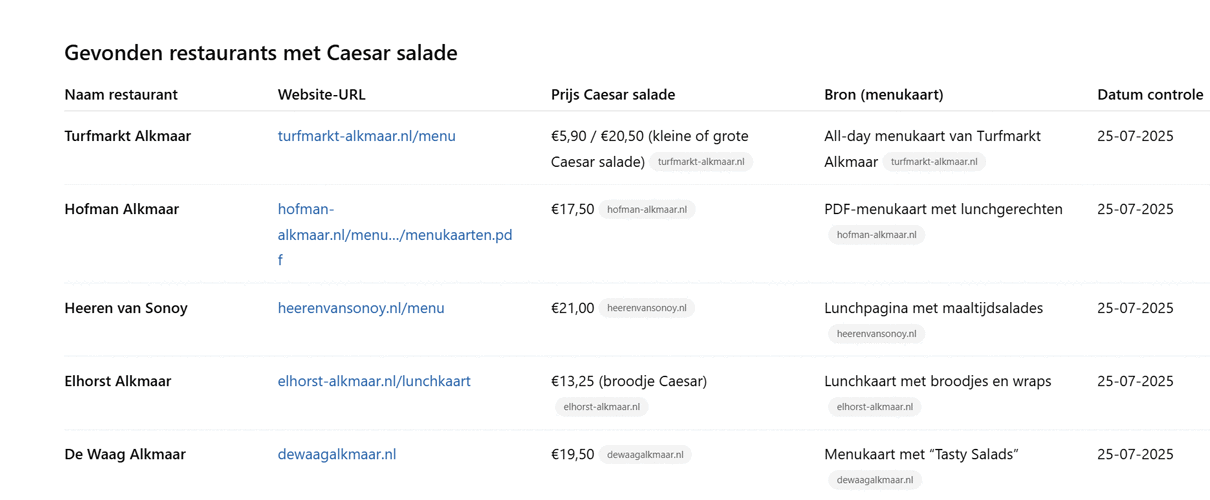Screen dimensions: 1210x500
Task: Open the heerenvansonoy.nl/menu link
Action: (x=361, y=308)
